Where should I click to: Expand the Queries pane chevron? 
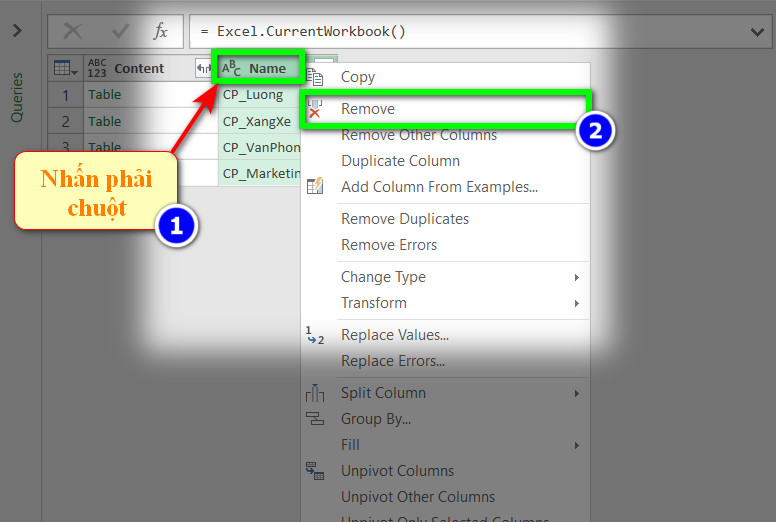17,31
